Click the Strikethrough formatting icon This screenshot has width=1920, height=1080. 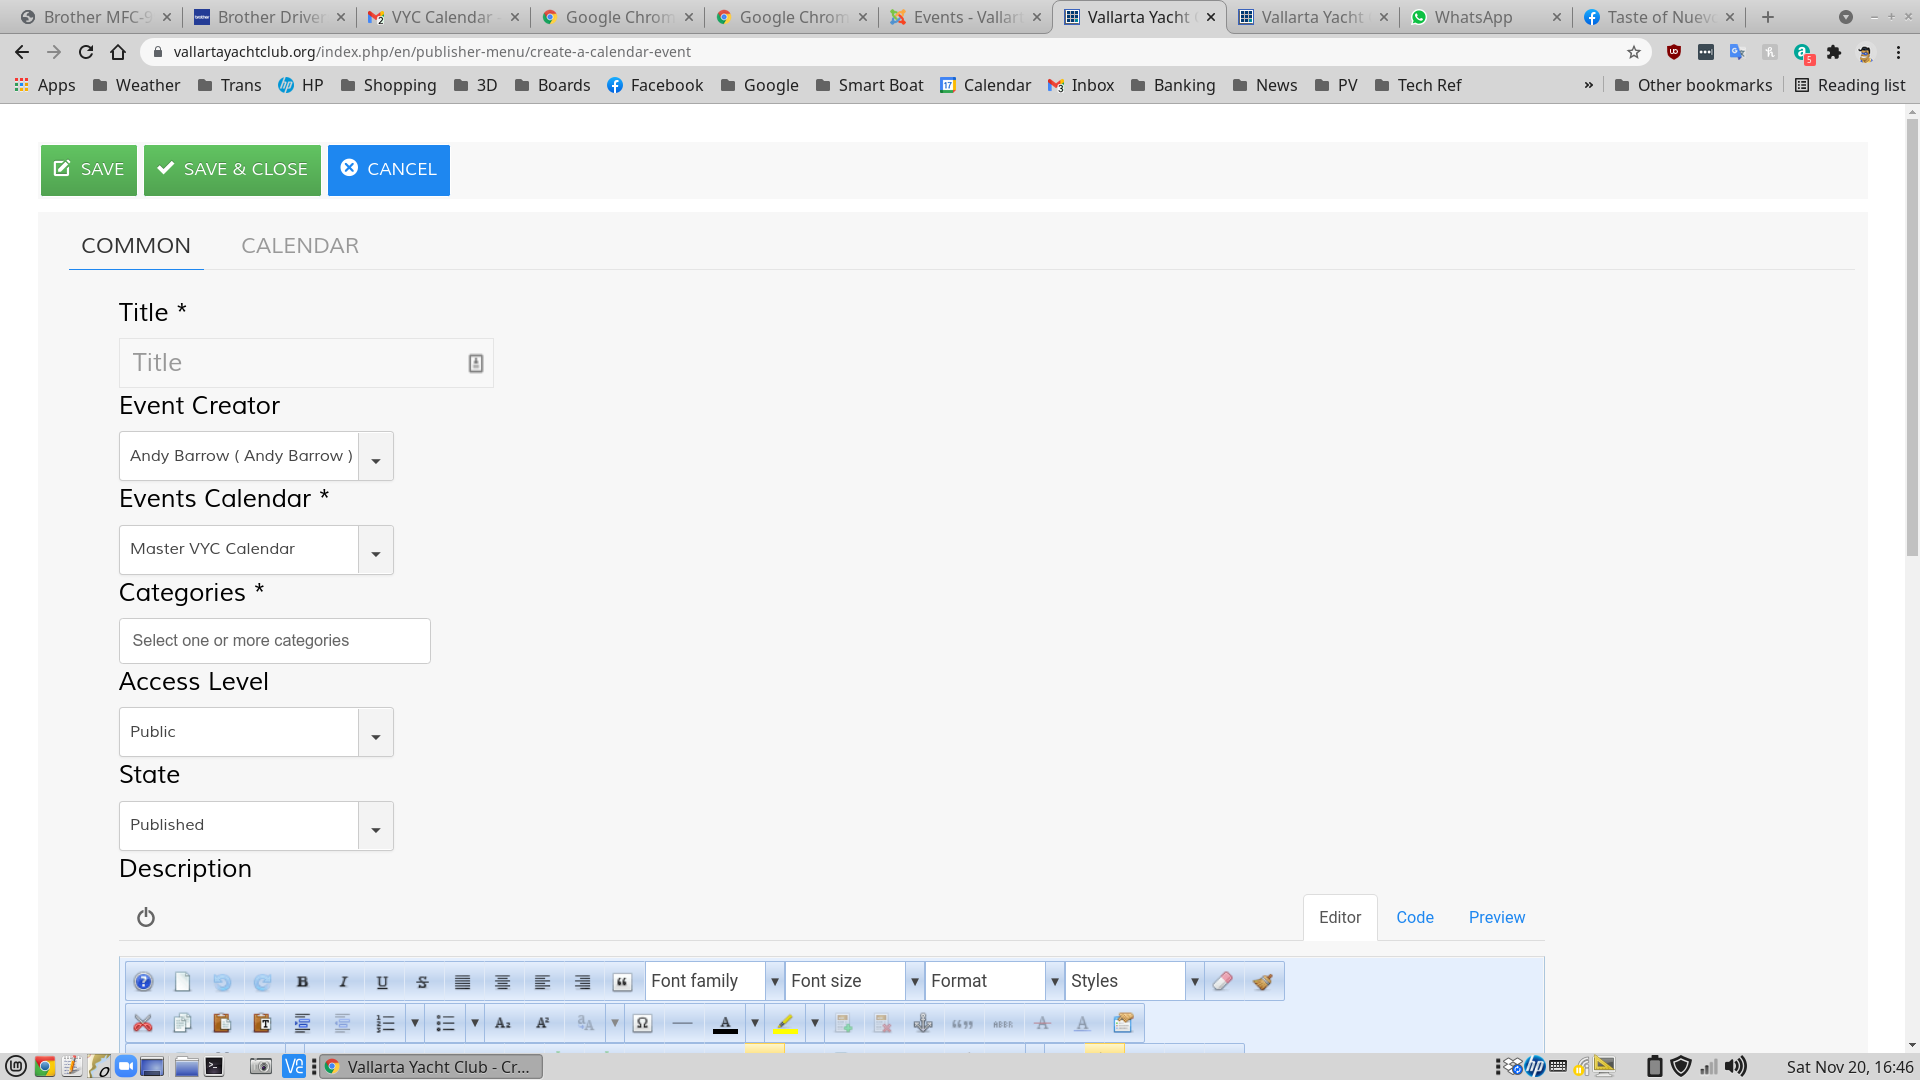[422, 981]
